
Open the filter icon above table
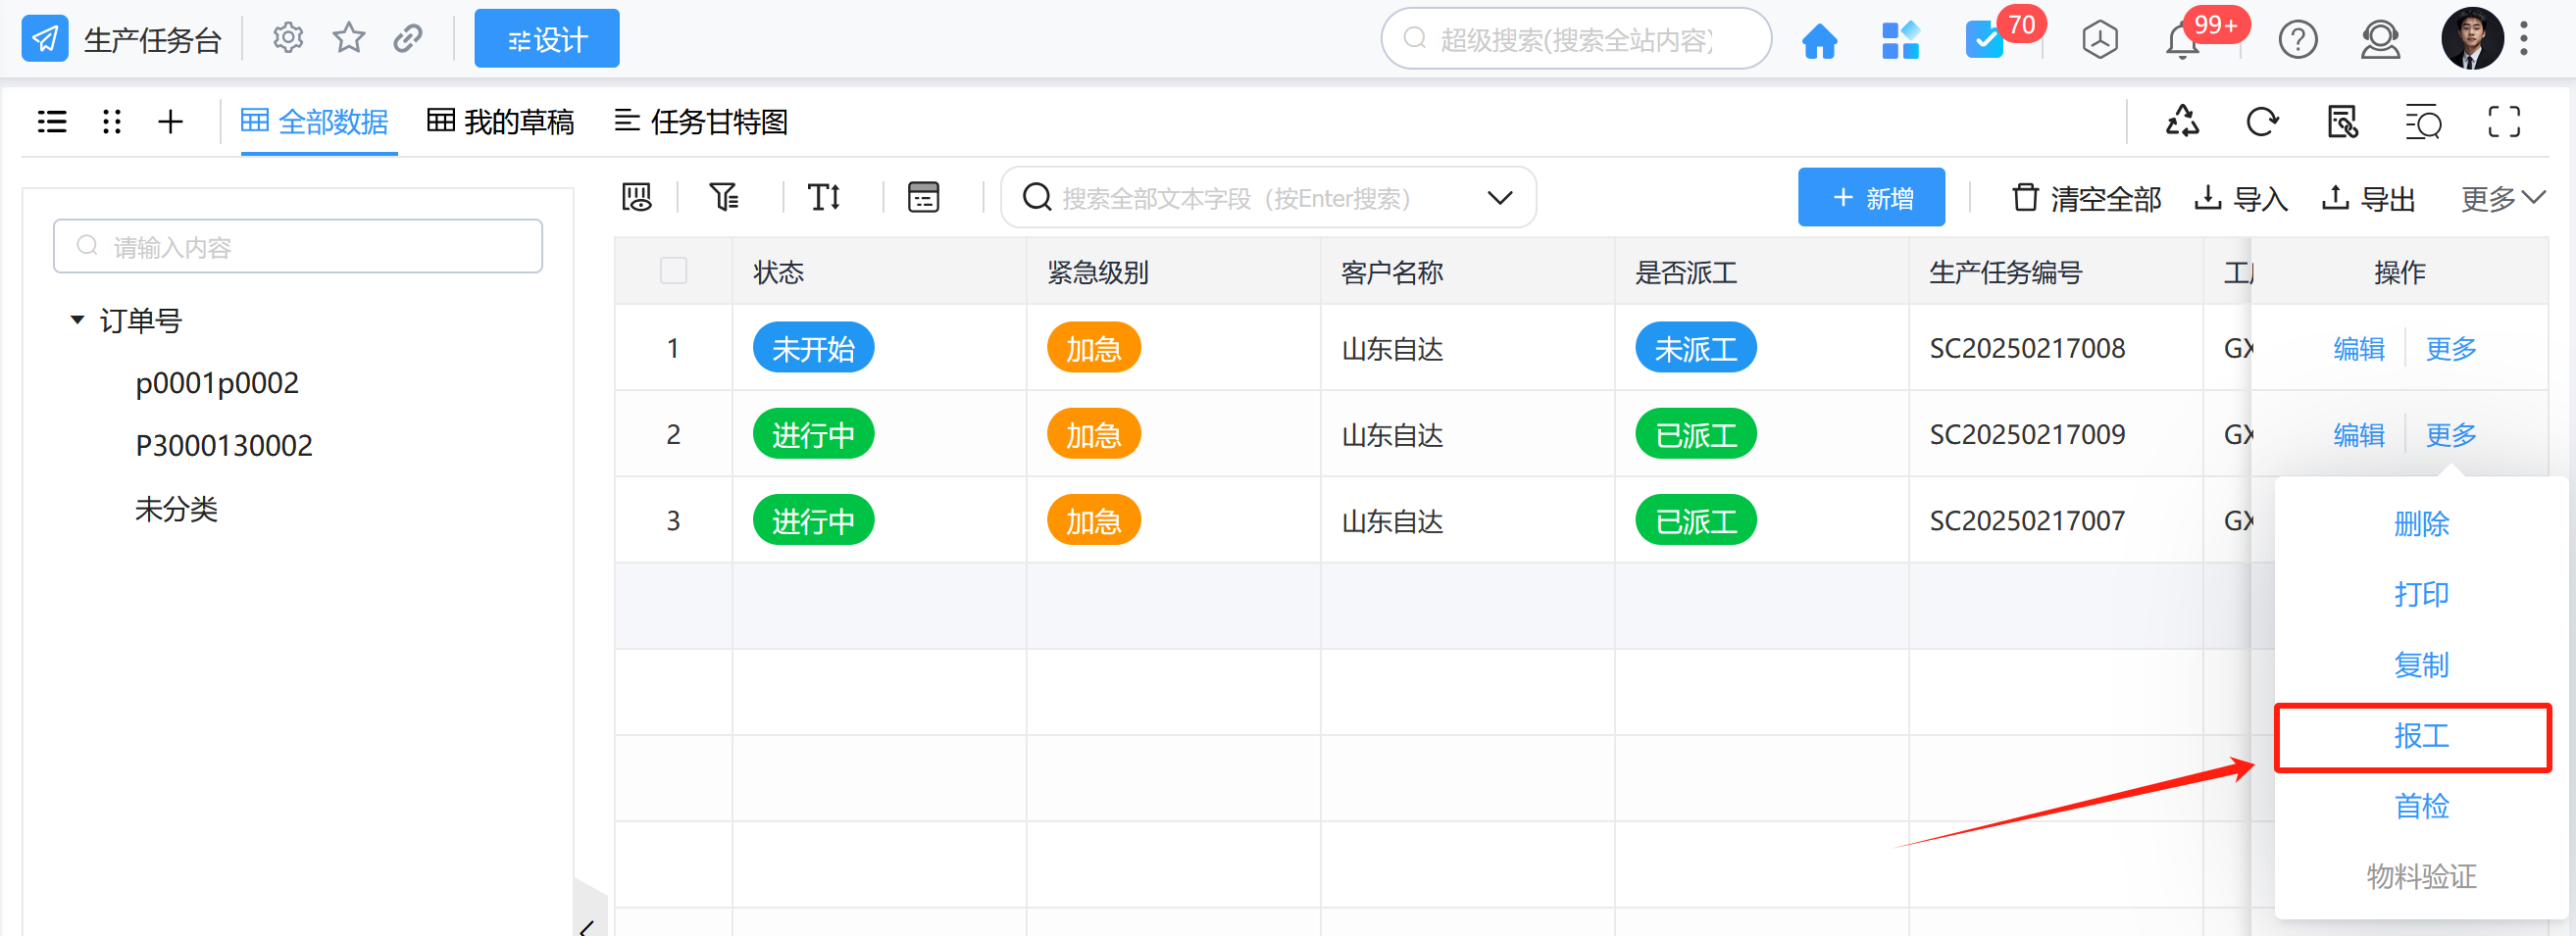(x=723, y=197)
